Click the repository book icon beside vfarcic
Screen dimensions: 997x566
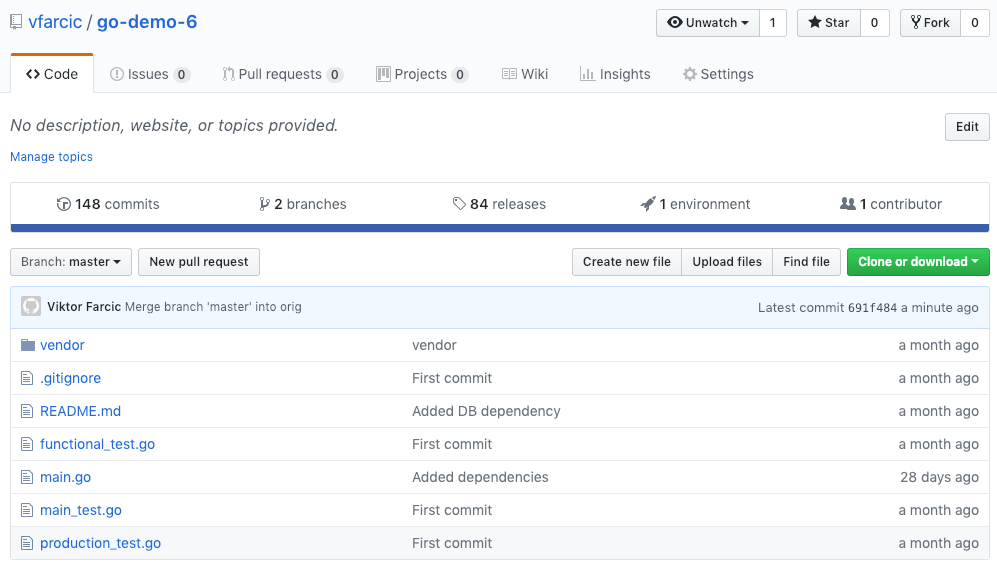16,22
